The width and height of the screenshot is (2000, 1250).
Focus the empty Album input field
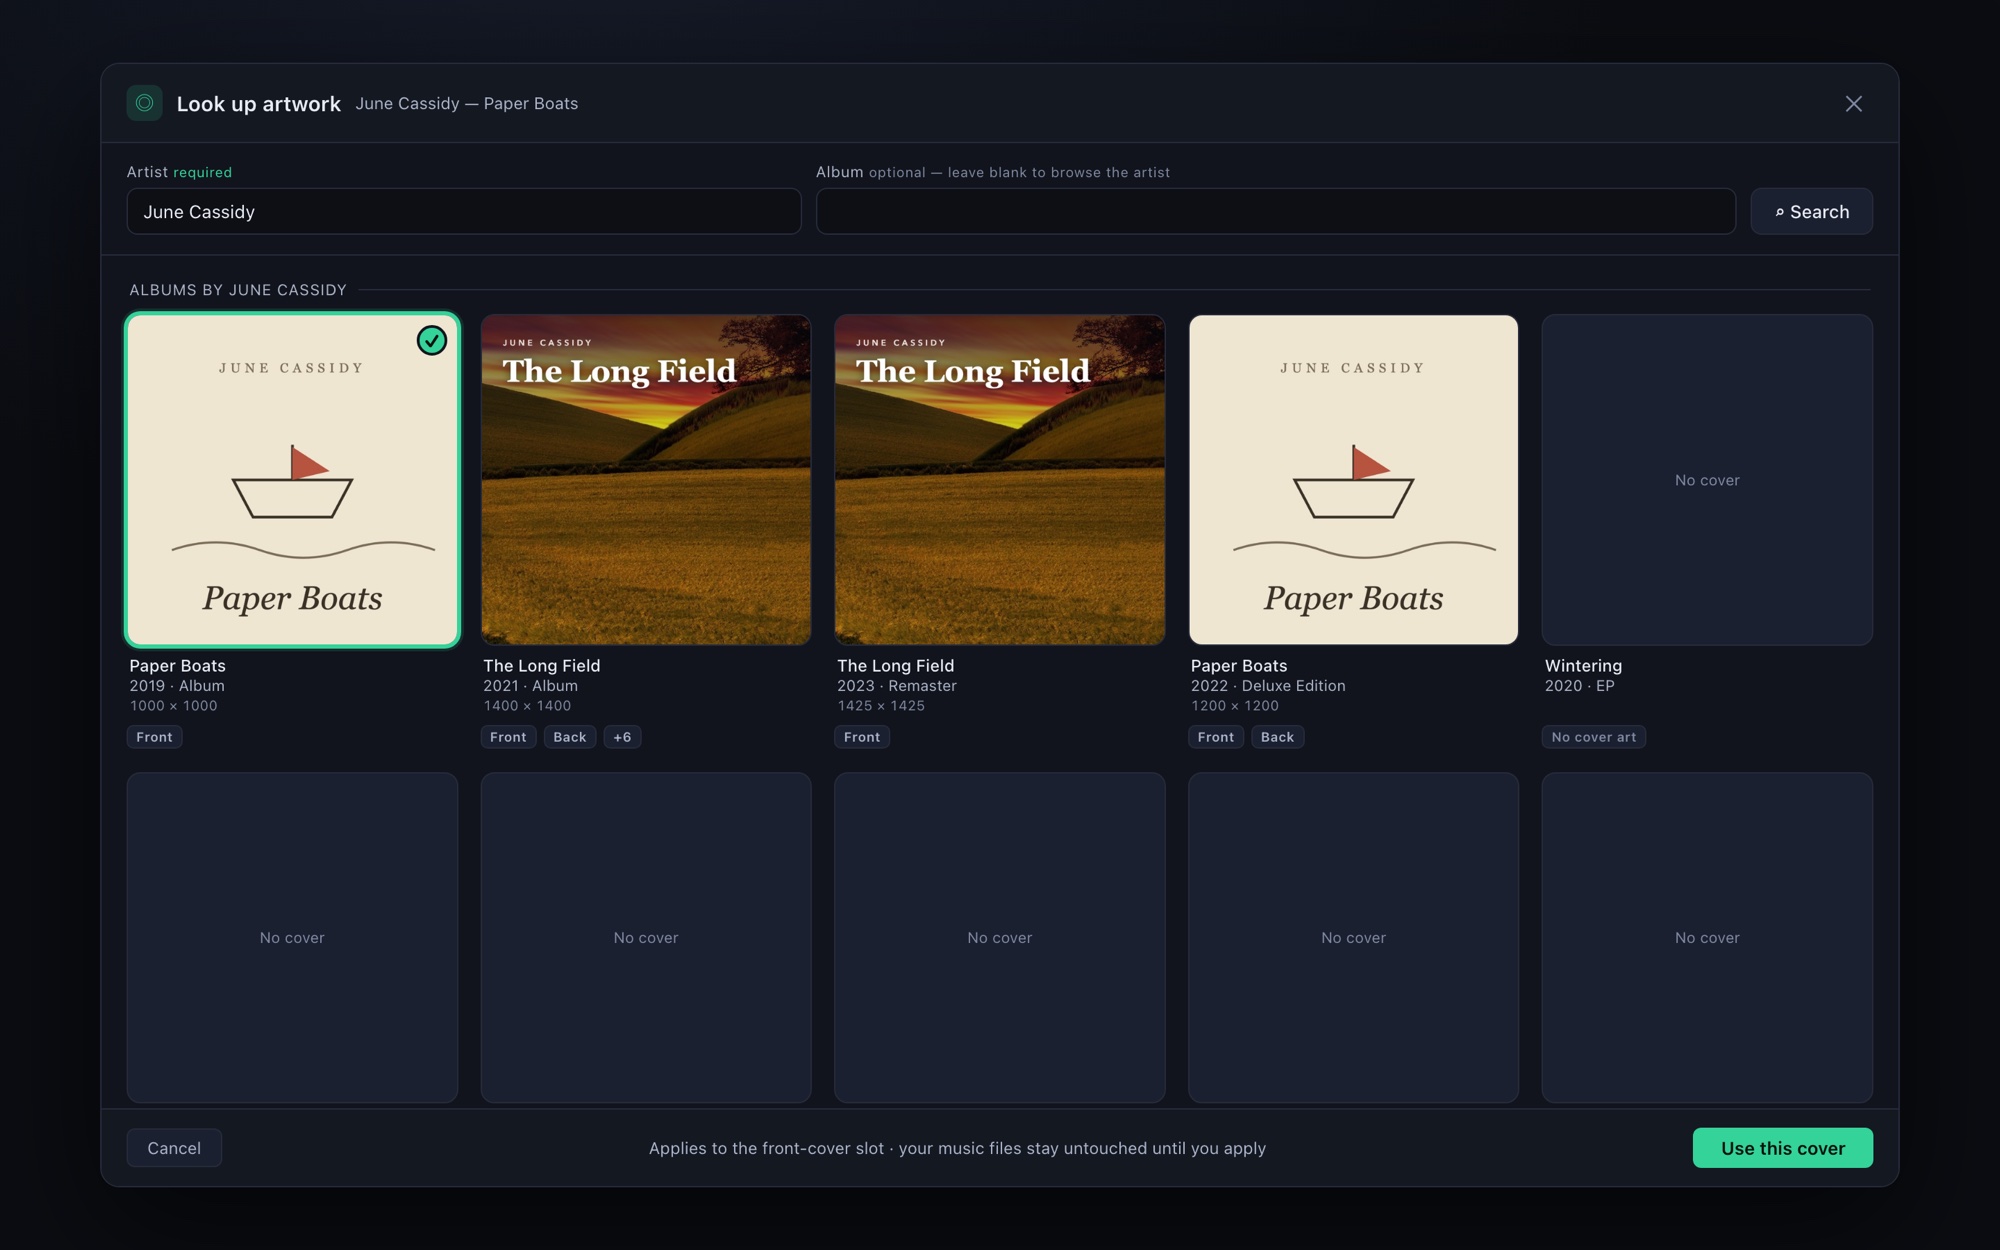[1276, 212]
